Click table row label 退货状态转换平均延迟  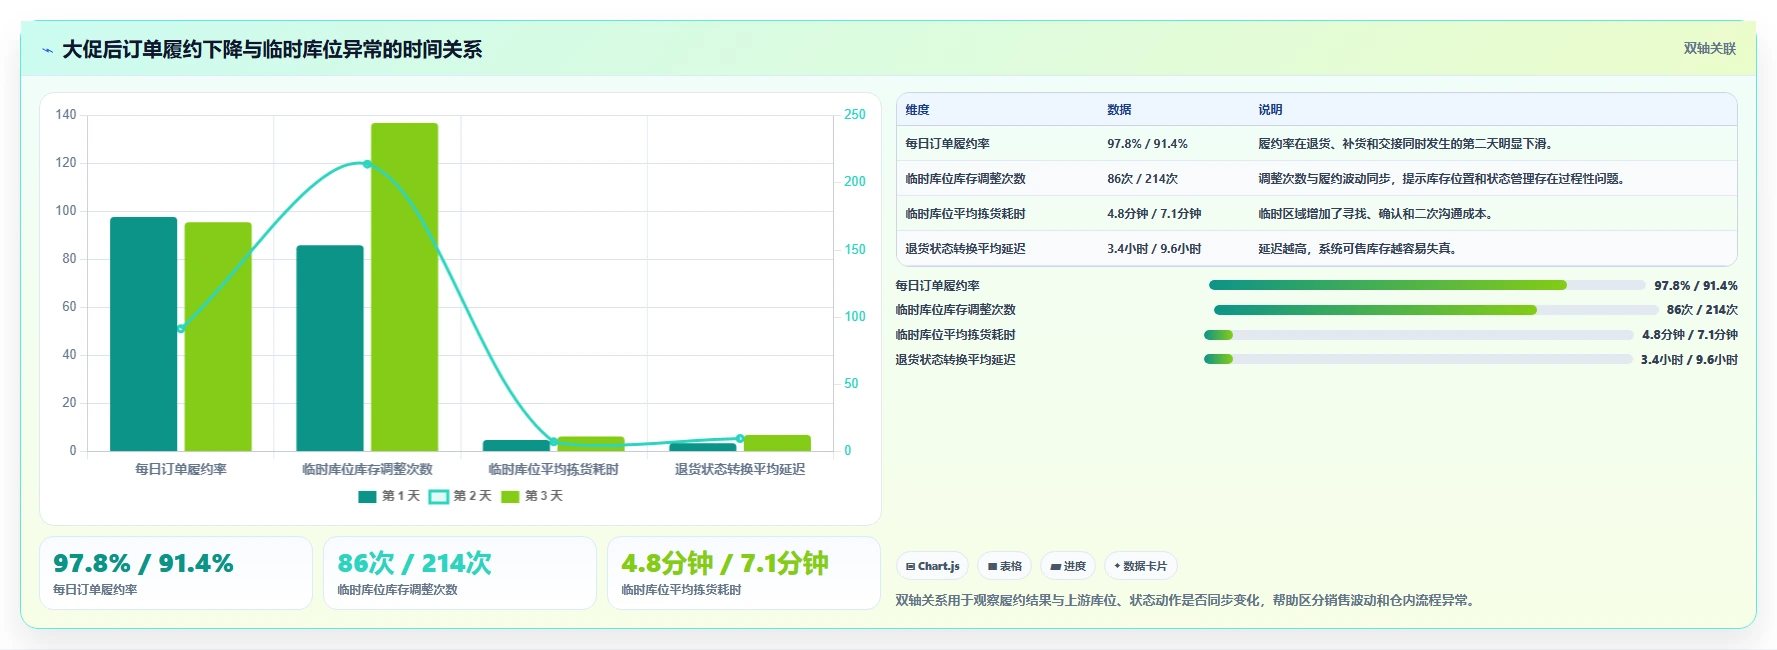click(x=965, y=249)
